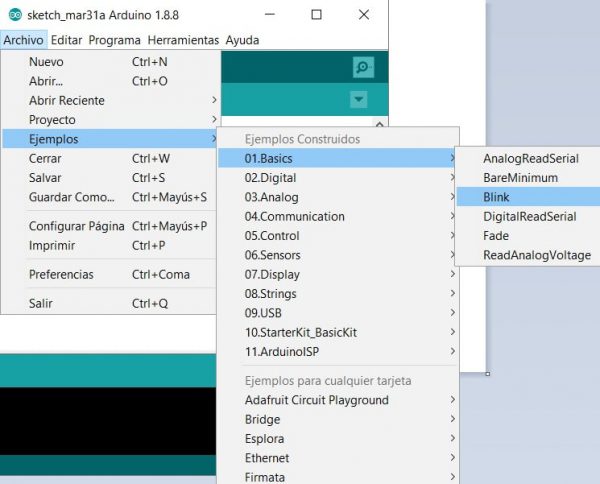
Task: Click the editor scrollbar up arrow
Action: click(x=380, y=124)
